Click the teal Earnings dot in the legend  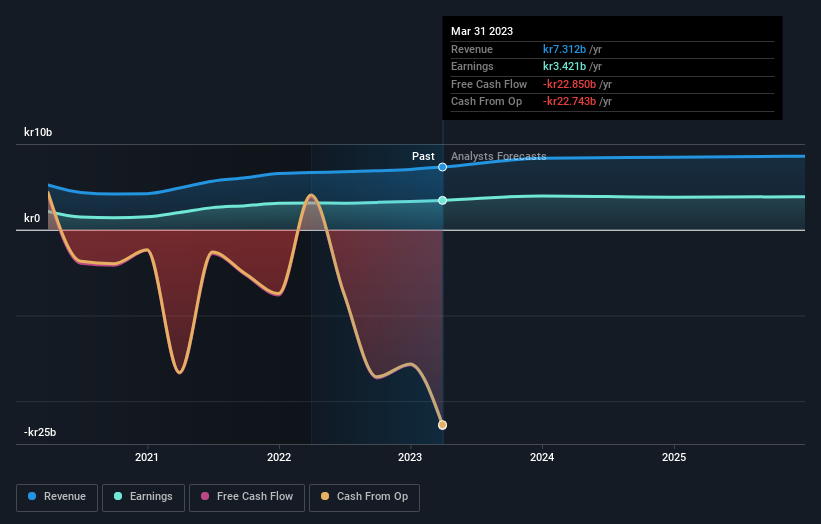[118, 496]
